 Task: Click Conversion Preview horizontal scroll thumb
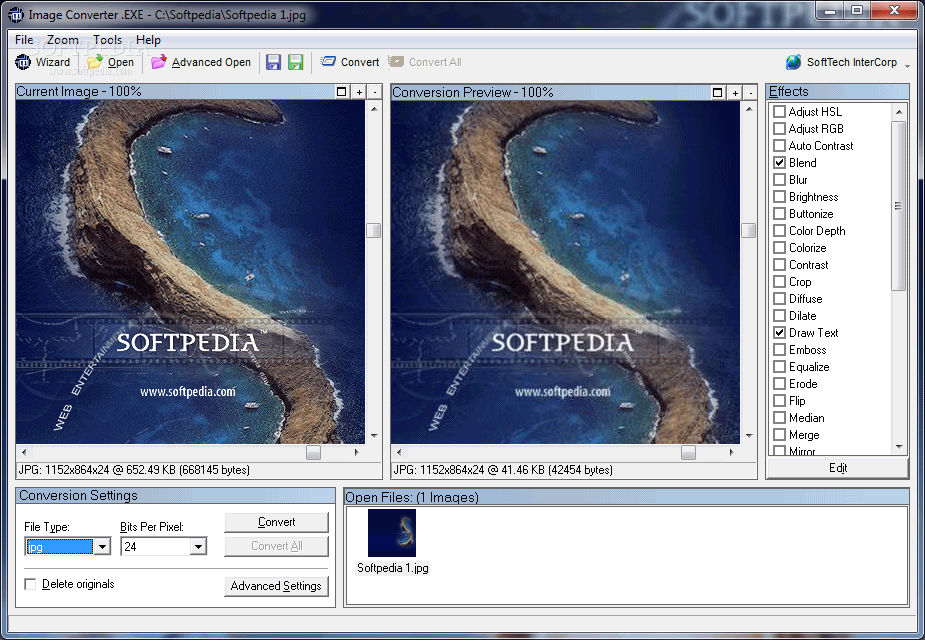point(688,452)
